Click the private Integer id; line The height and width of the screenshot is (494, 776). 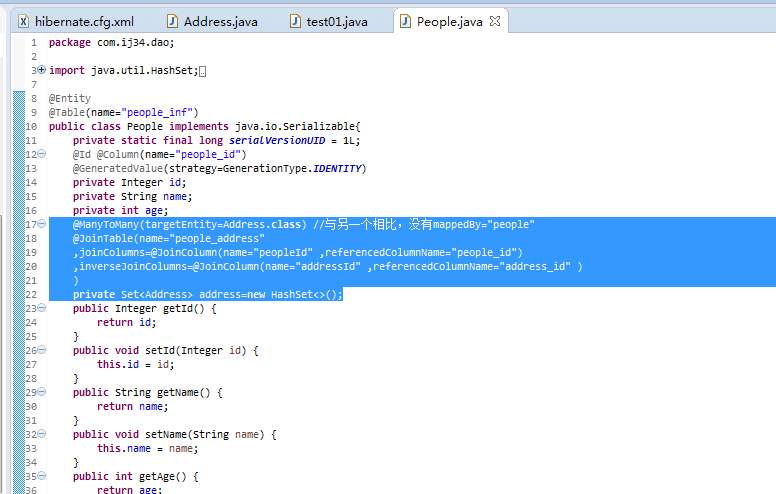pos(130,183)
